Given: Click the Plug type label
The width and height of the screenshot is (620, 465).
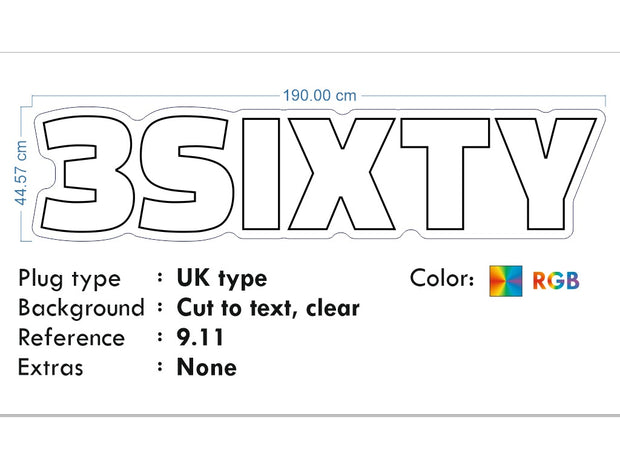Looking at the screenshot, I should 69,279.
